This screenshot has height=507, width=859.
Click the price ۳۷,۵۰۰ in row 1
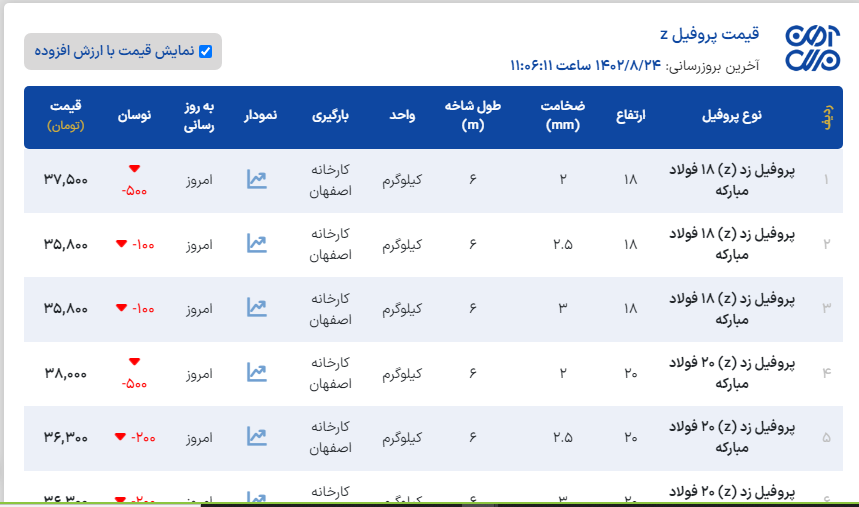pyautogui.click(x=66, y=180)
